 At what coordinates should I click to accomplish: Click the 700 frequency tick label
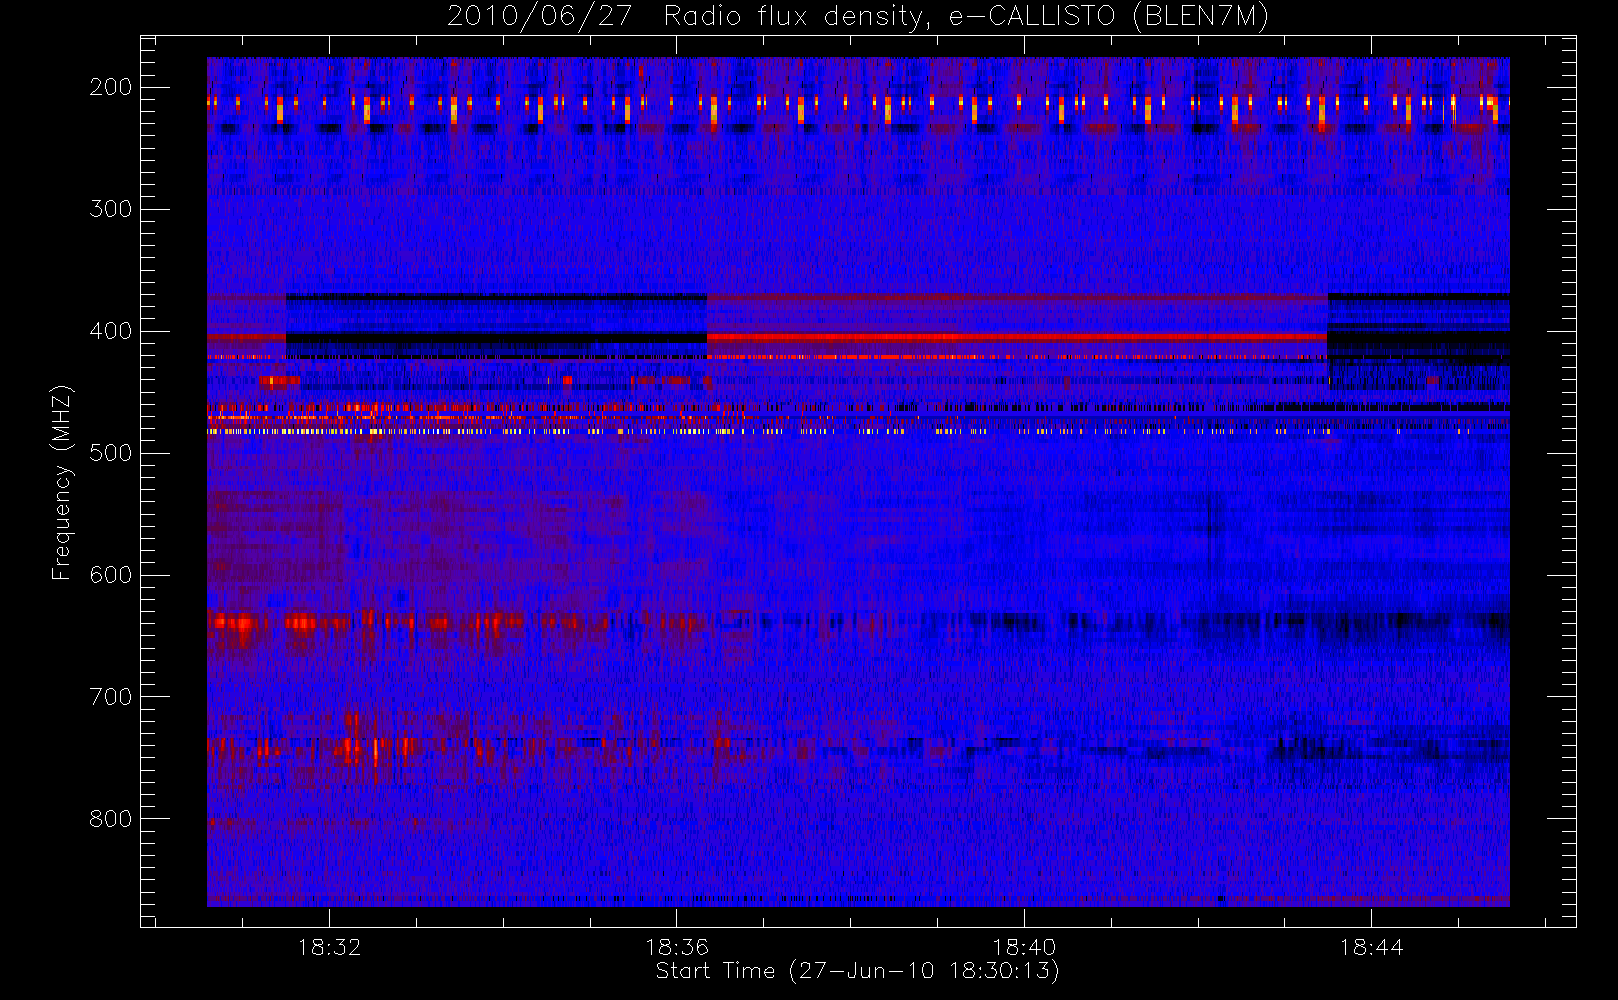[x=111, y=697]
